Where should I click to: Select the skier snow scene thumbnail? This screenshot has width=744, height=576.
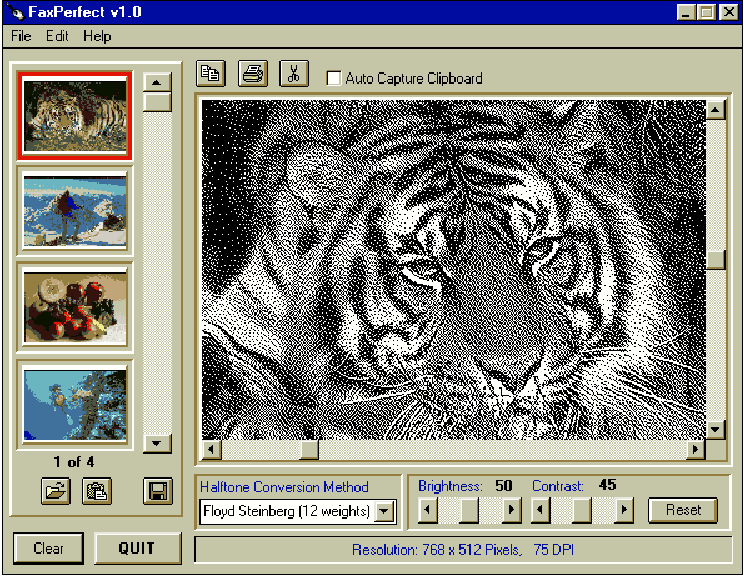click(76, 207)
